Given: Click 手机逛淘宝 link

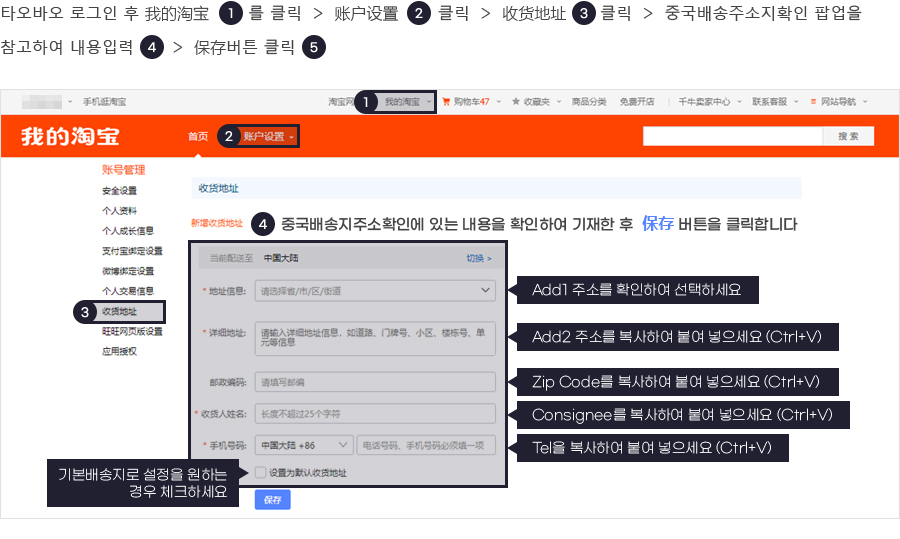Looking at the screenshot, I should pos(104,102).
